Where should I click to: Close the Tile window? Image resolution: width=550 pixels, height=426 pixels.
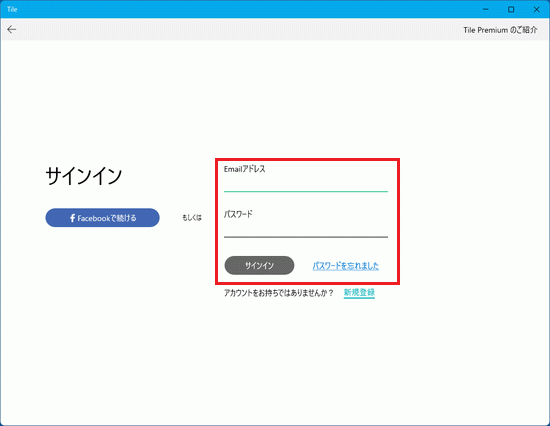pyautogui.click(x=536, y=9)
